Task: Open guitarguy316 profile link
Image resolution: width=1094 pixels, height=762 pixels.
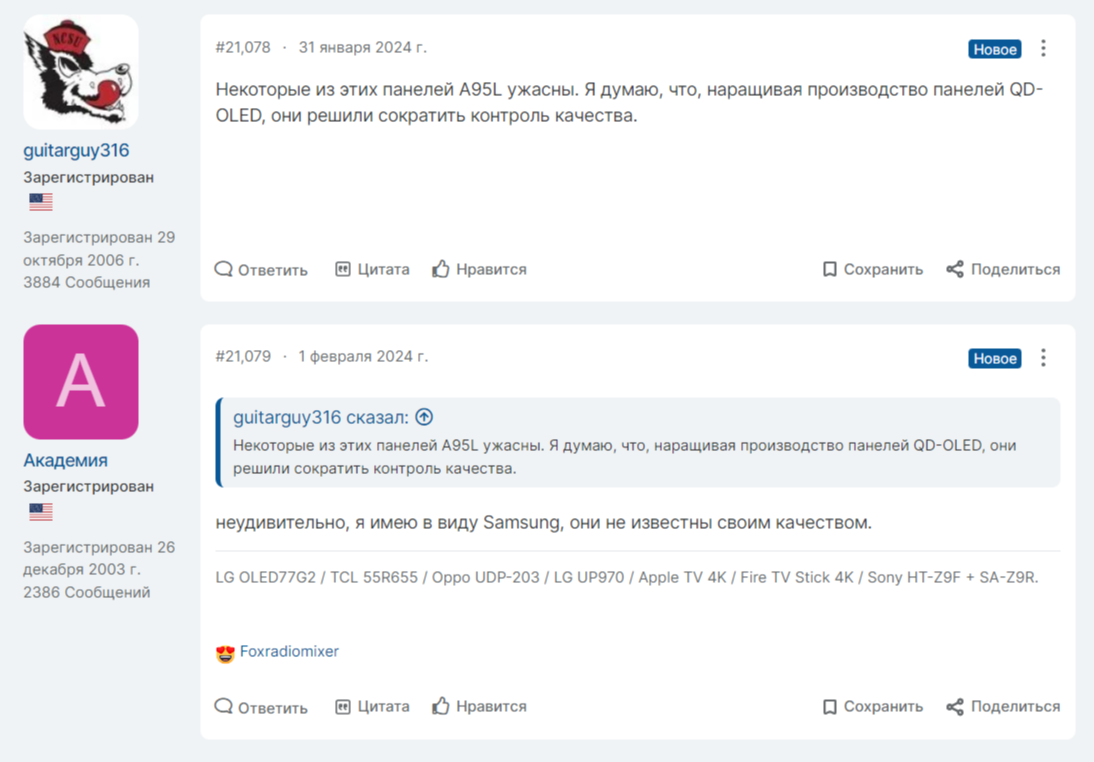Action: click(x=76, y=151)
